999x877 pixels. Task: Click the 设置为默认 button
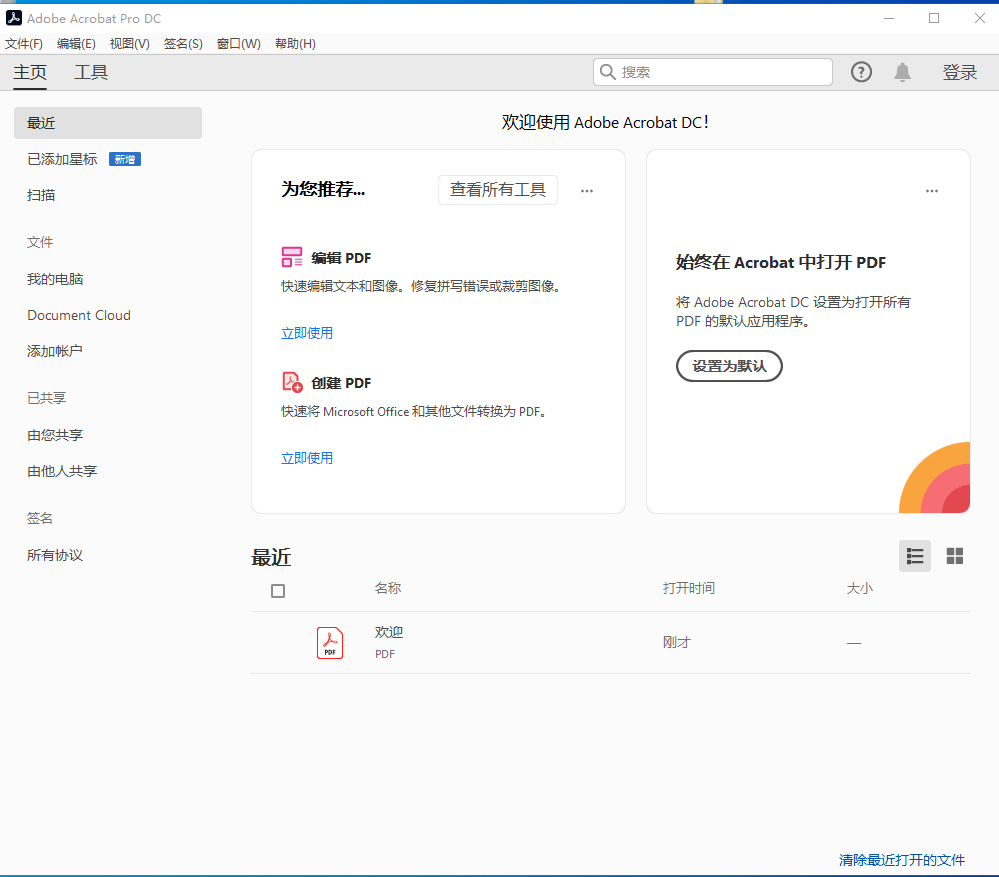coord(729,366)
